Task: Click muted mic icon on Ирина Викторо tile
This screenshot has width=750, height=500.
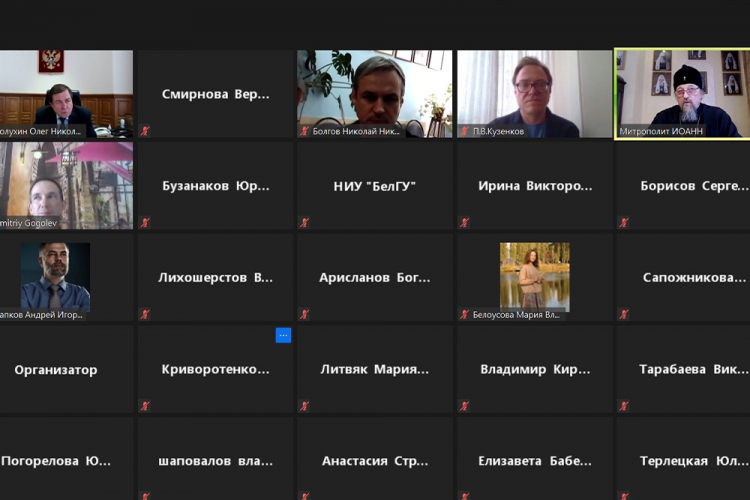Action: 464,222
